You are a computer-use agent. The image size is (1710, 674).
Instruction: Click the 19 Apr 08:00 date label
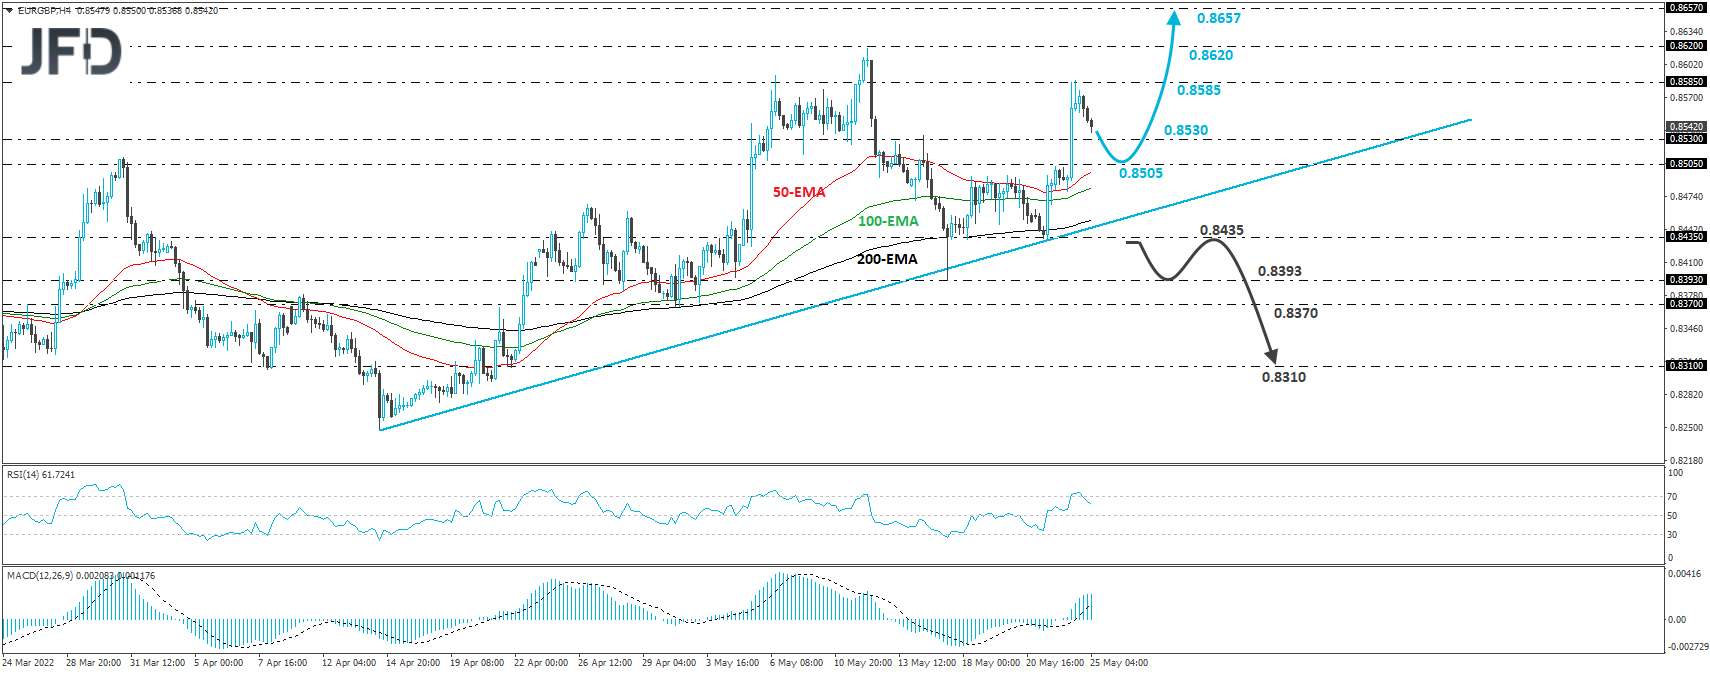point(477,663)
